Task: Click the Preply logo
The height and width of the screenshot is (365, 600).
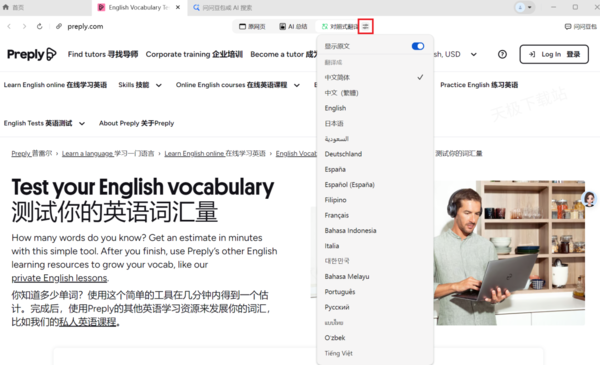Action: [32, 54]
